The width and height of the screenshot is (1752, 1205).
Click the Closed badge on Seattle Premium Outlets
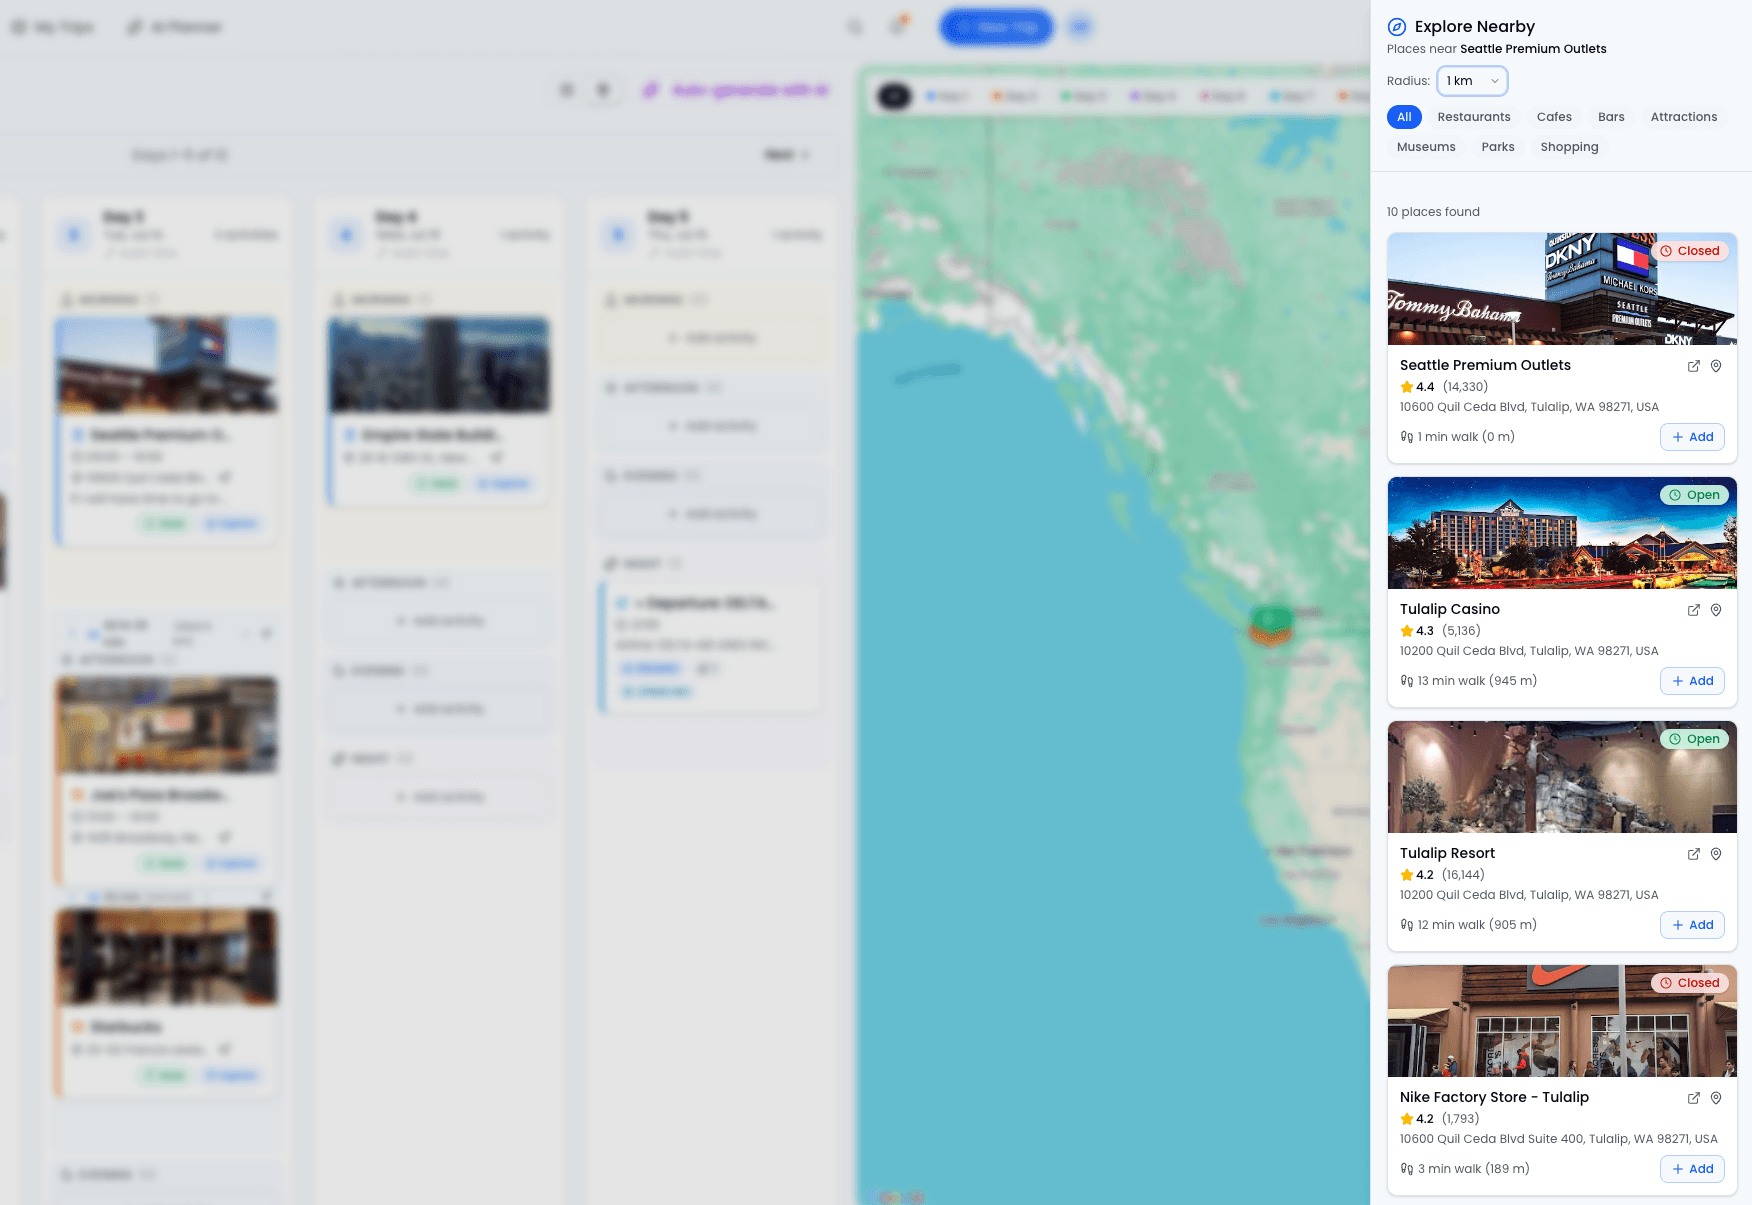(x=1690, y=251)
